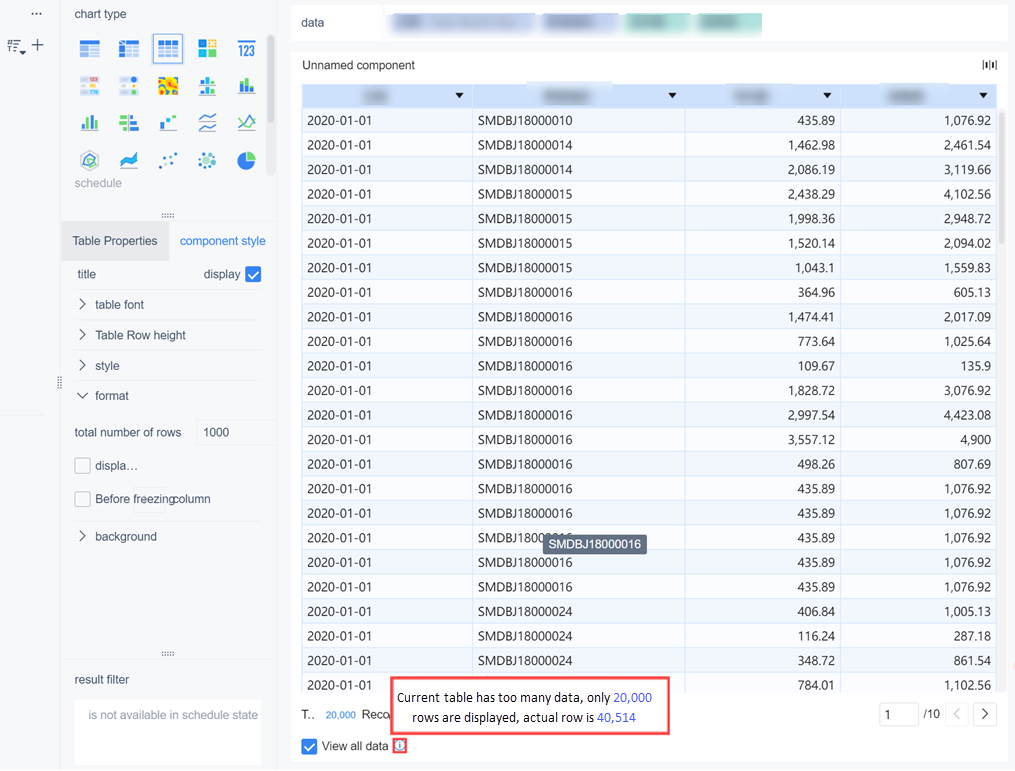Choose the 123 KPI indicator chart
The height and width of the screenshot is (771, 1015).
[x=246, y=49]
